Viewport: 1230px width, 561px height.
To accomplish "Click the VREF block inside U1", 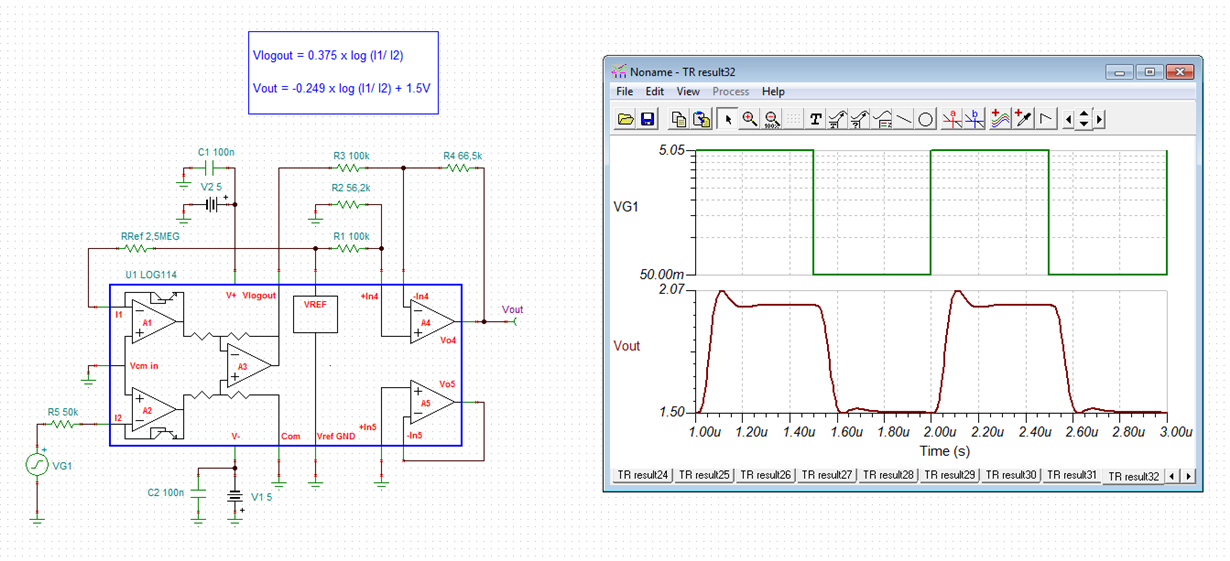I will pos(315,314).
